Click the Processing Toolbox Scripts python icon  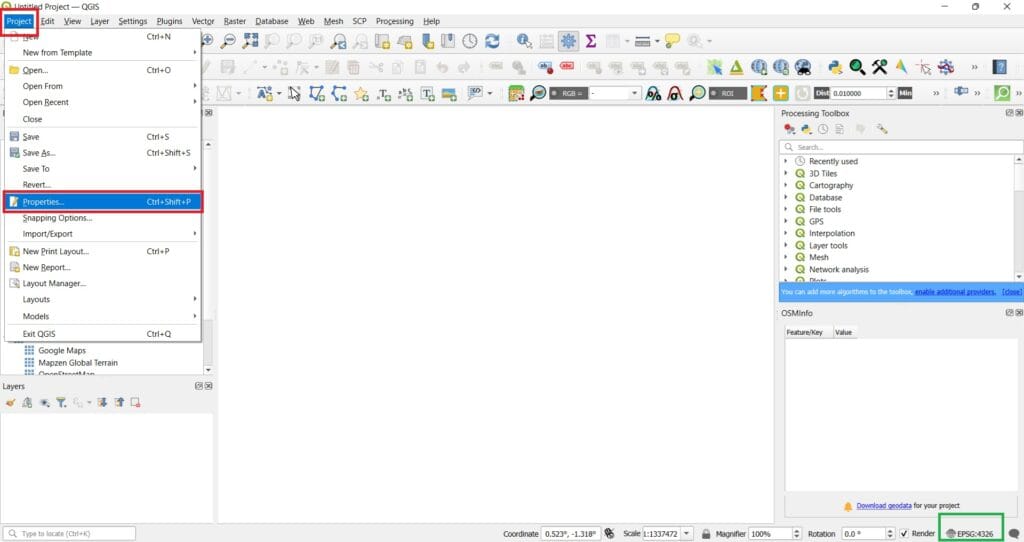pyautogui.click(x=807, y=129)
